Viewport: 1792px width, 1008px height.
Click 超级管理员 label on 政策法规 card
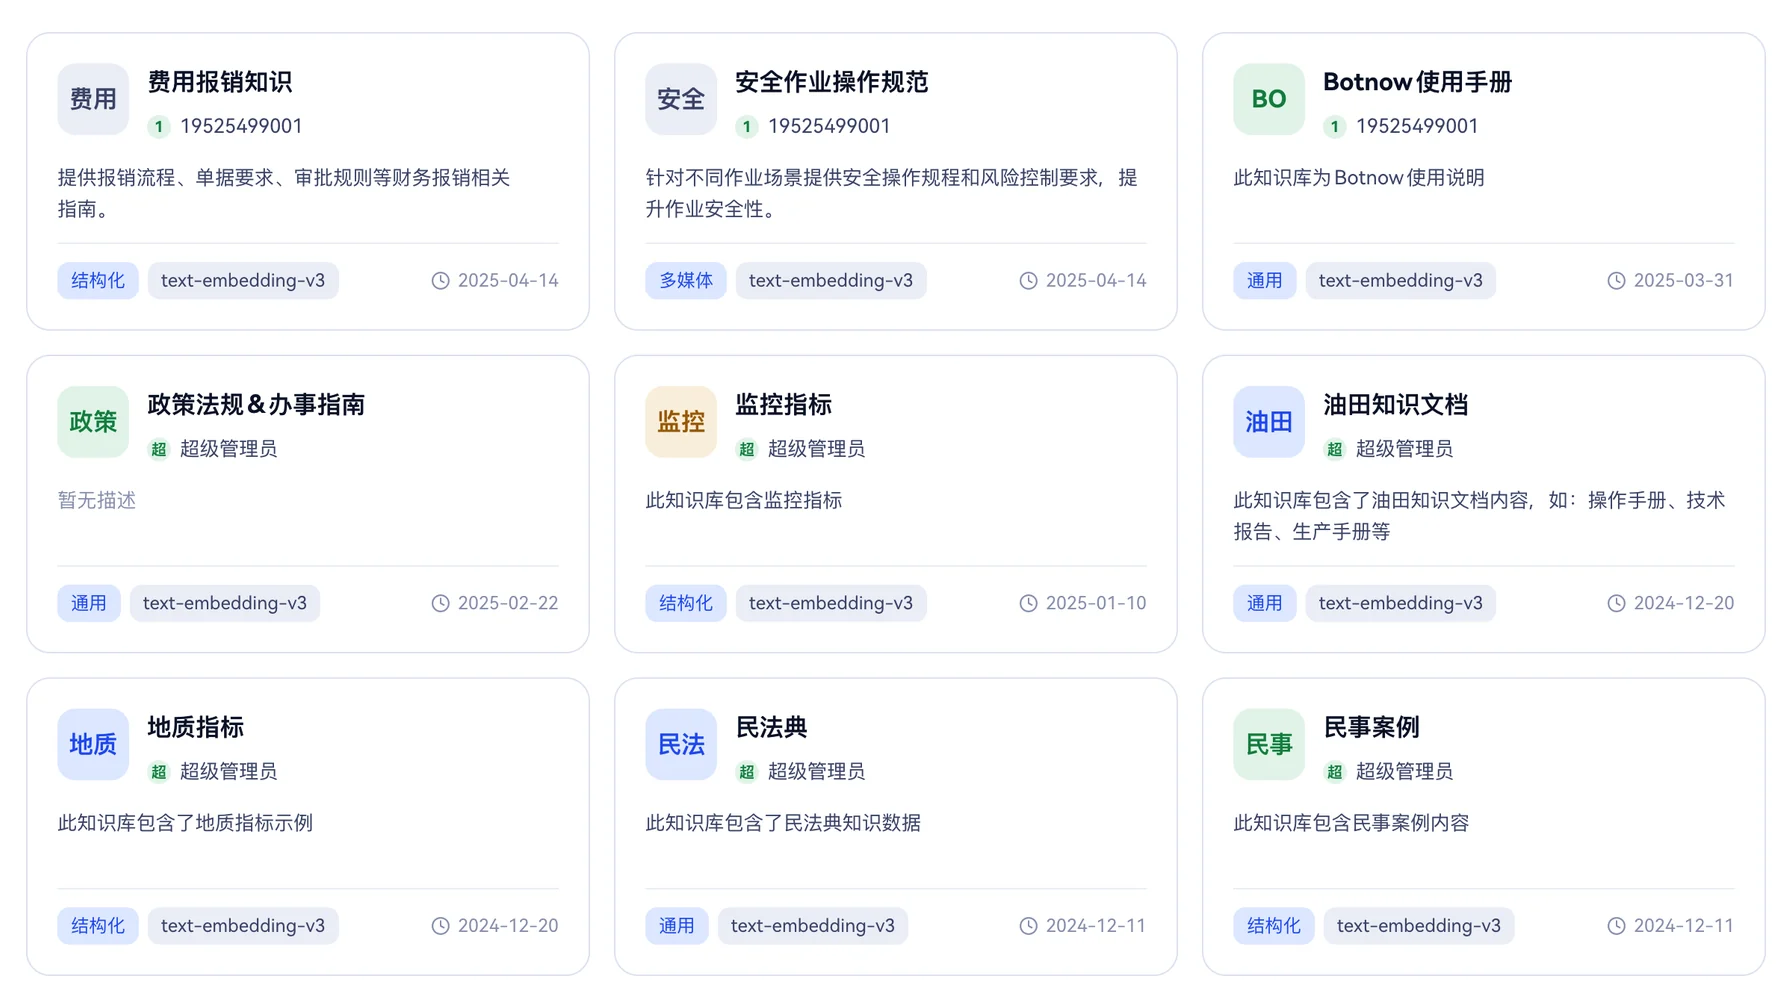coord(229,449)
